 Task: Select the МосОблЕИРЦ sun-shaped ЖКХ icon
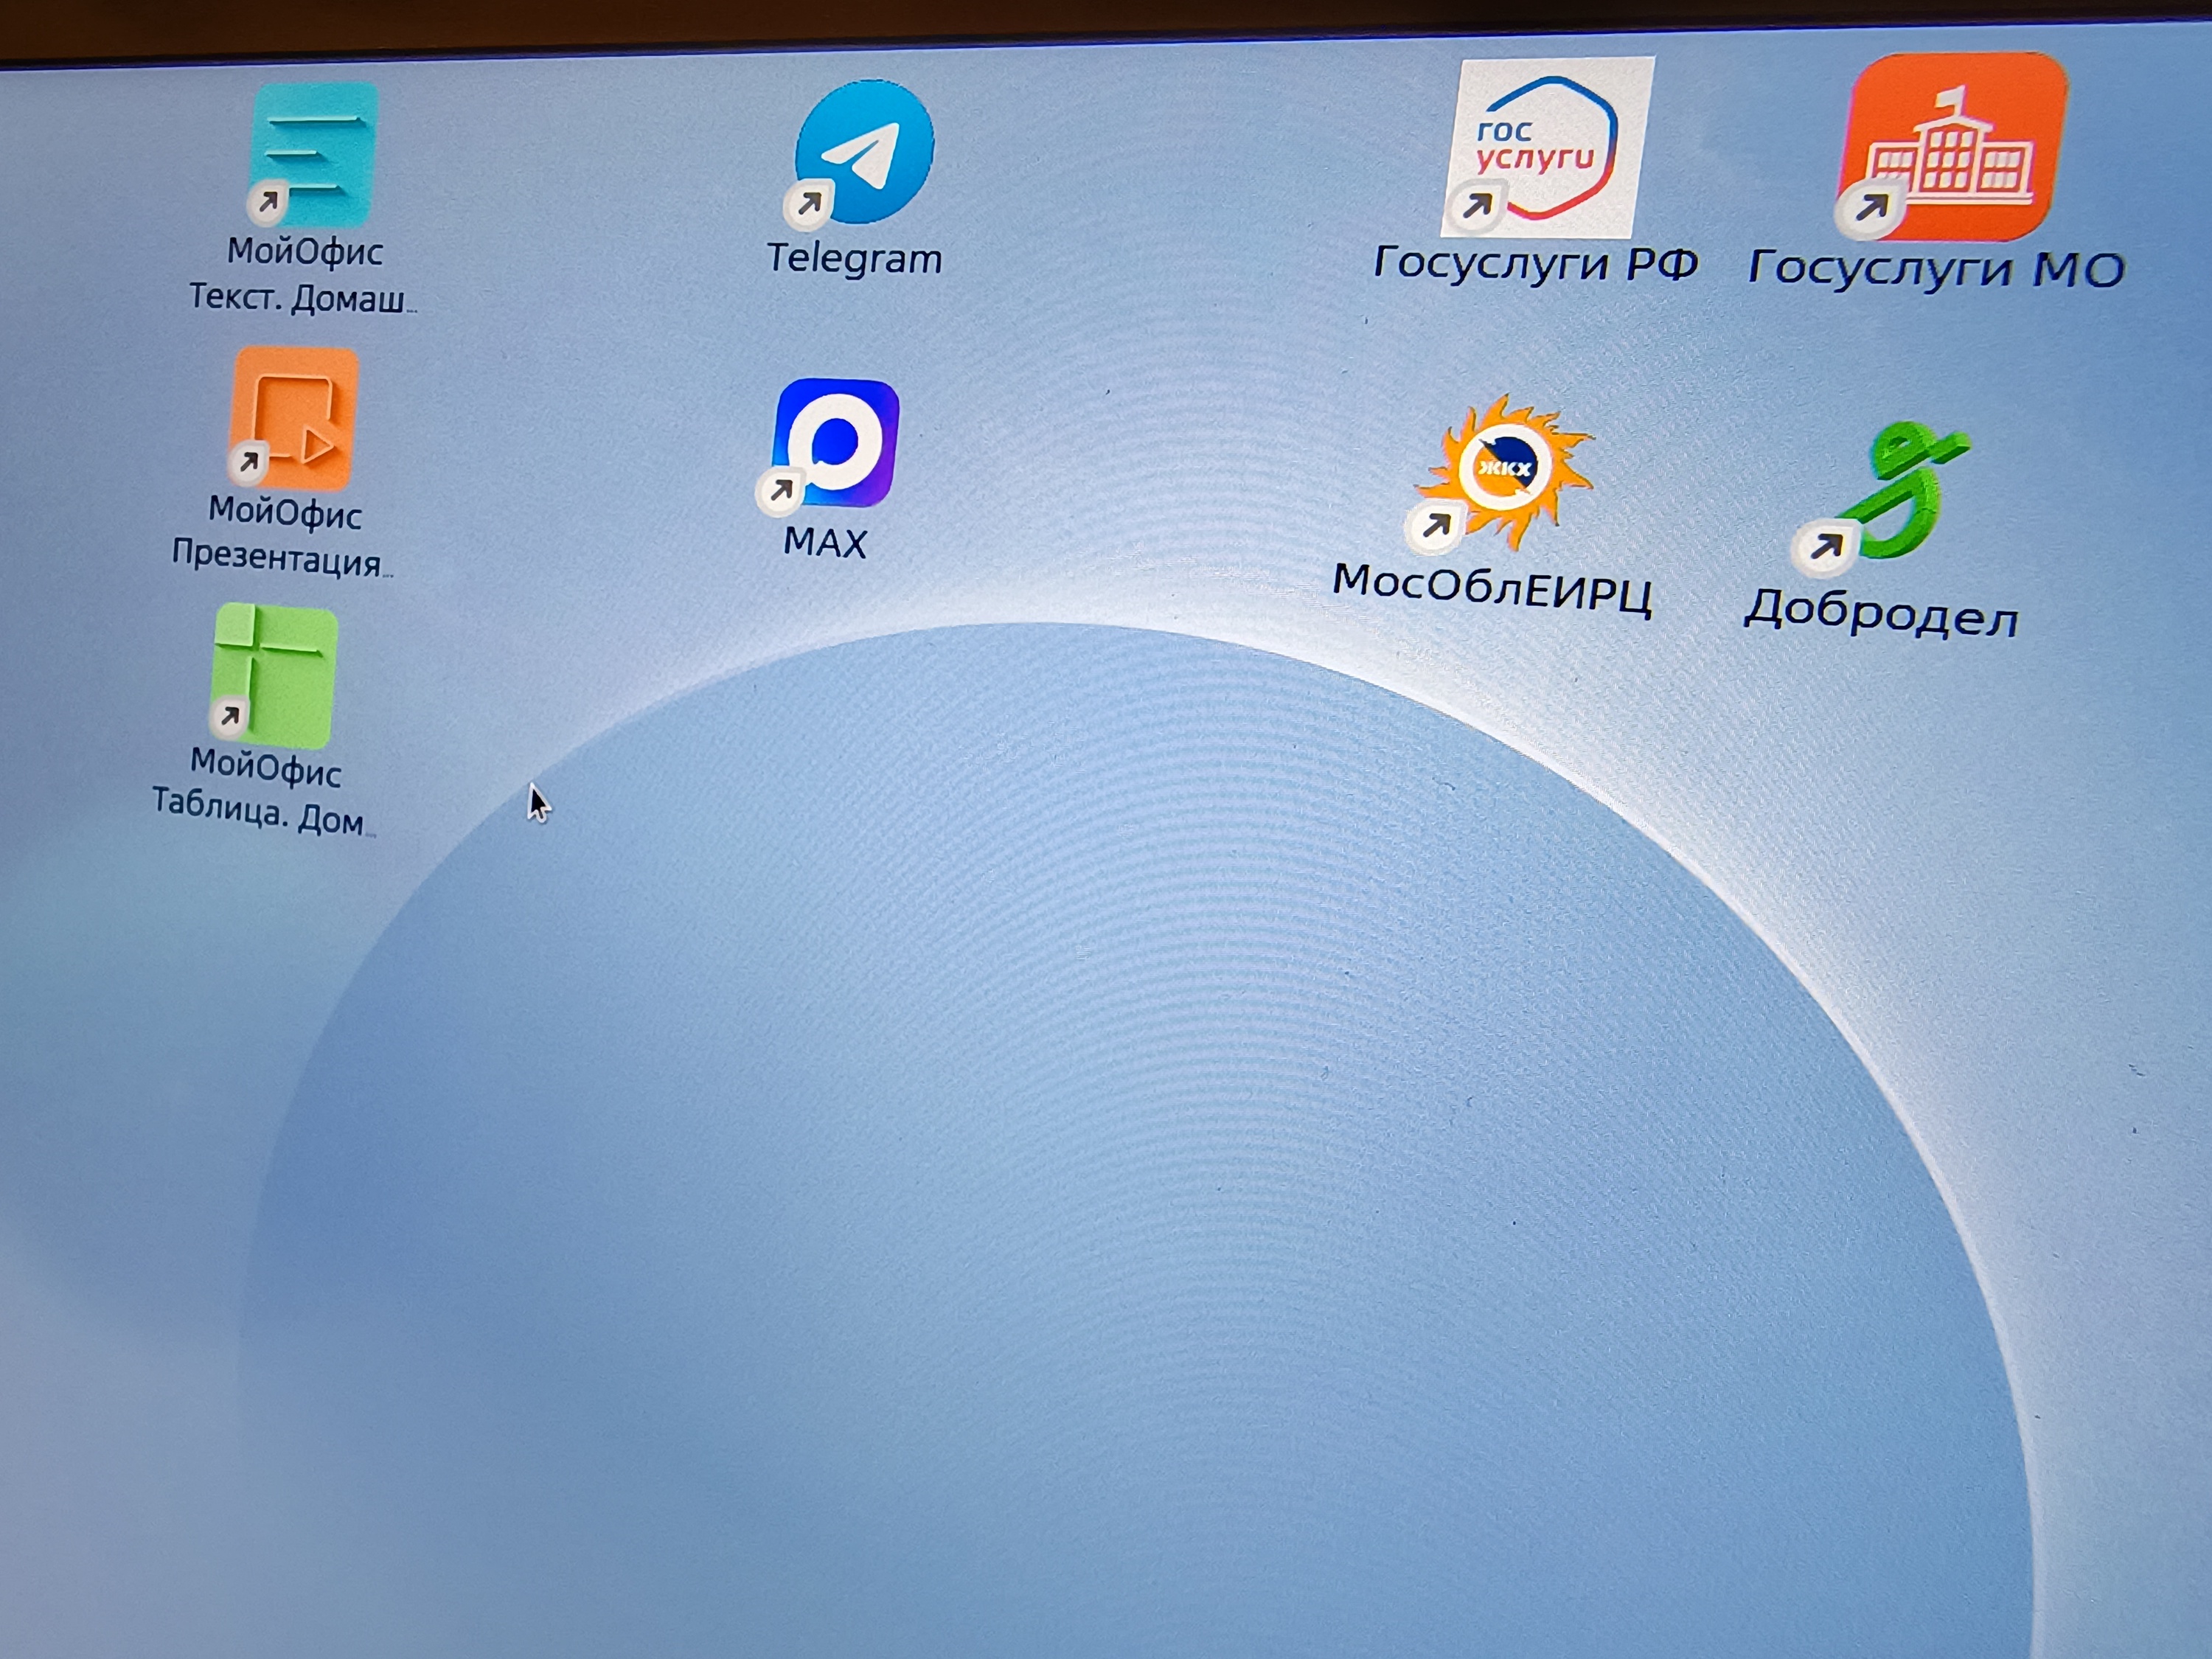pos(1506,470)
